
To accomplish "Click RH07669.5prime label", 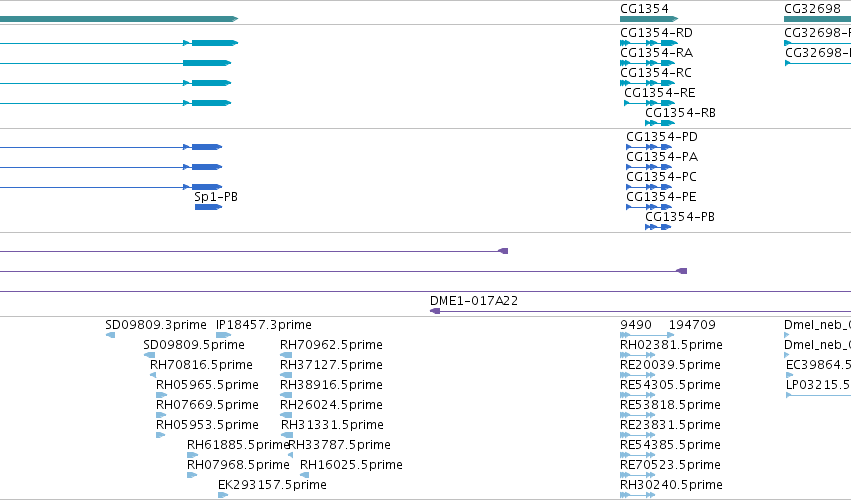I will click(207, 405).
